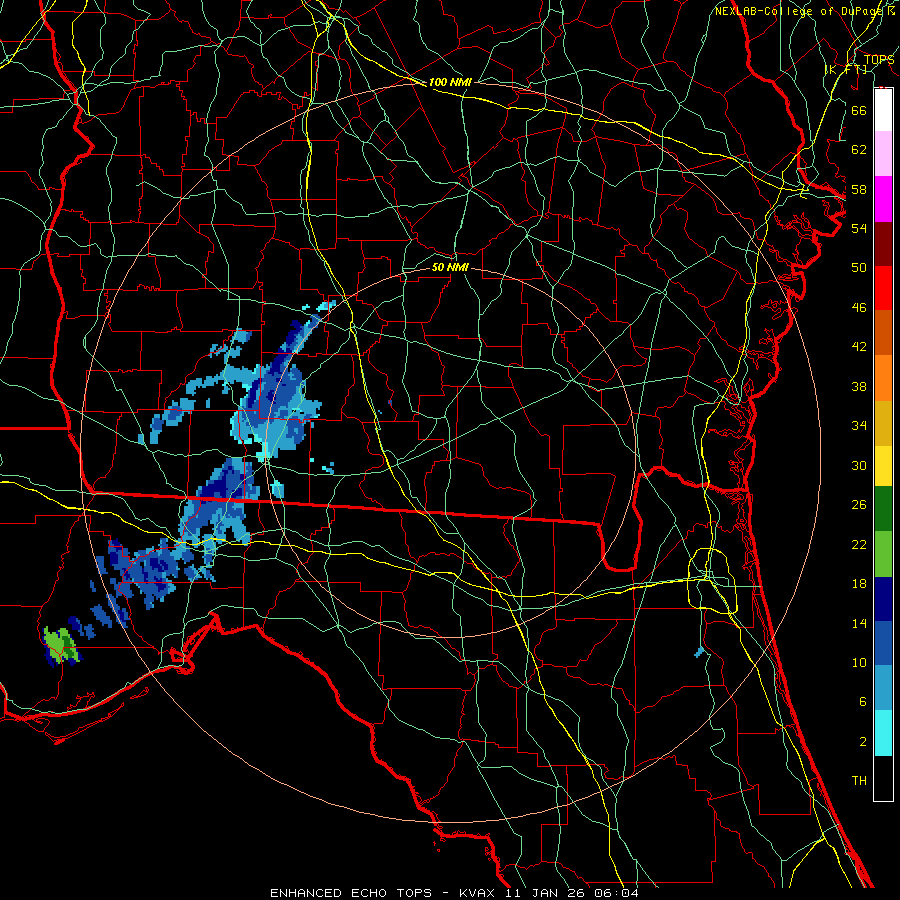Click the '2' legend value label
Viewport: 900px width, 900px height.
point(862,742)
